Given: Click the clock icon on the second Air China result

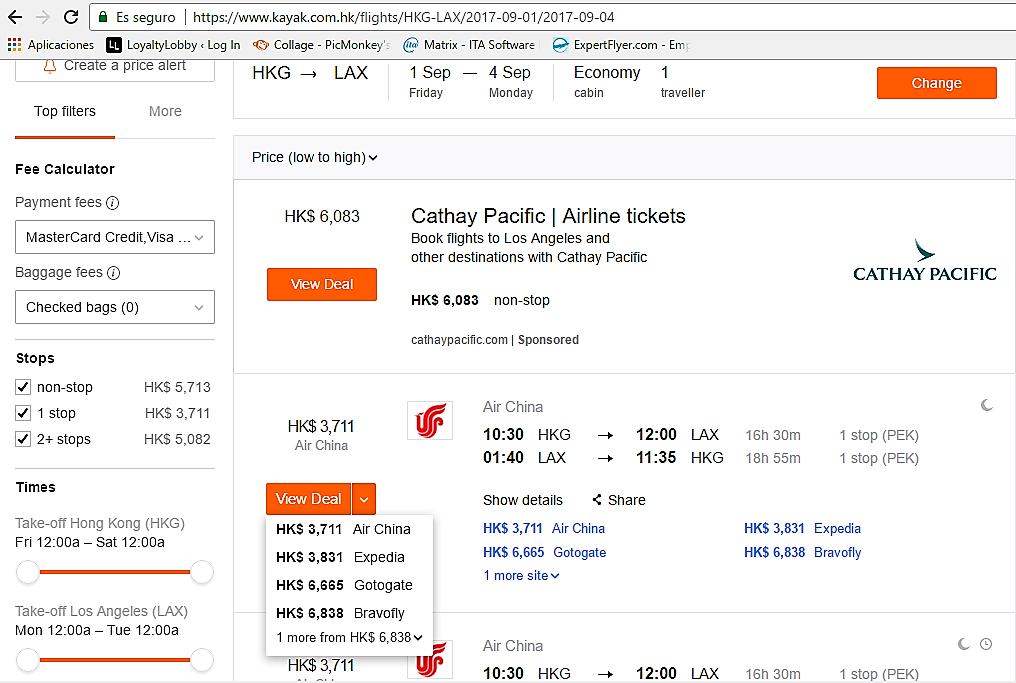Looking at the screenshot, I should pos(986,644).
